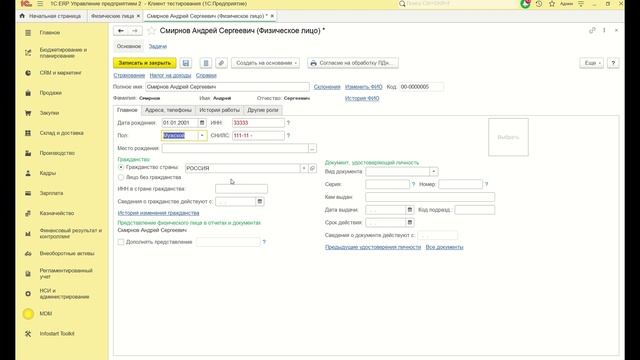Select Лицо без гражданства radio button

[x=121, y=177]
